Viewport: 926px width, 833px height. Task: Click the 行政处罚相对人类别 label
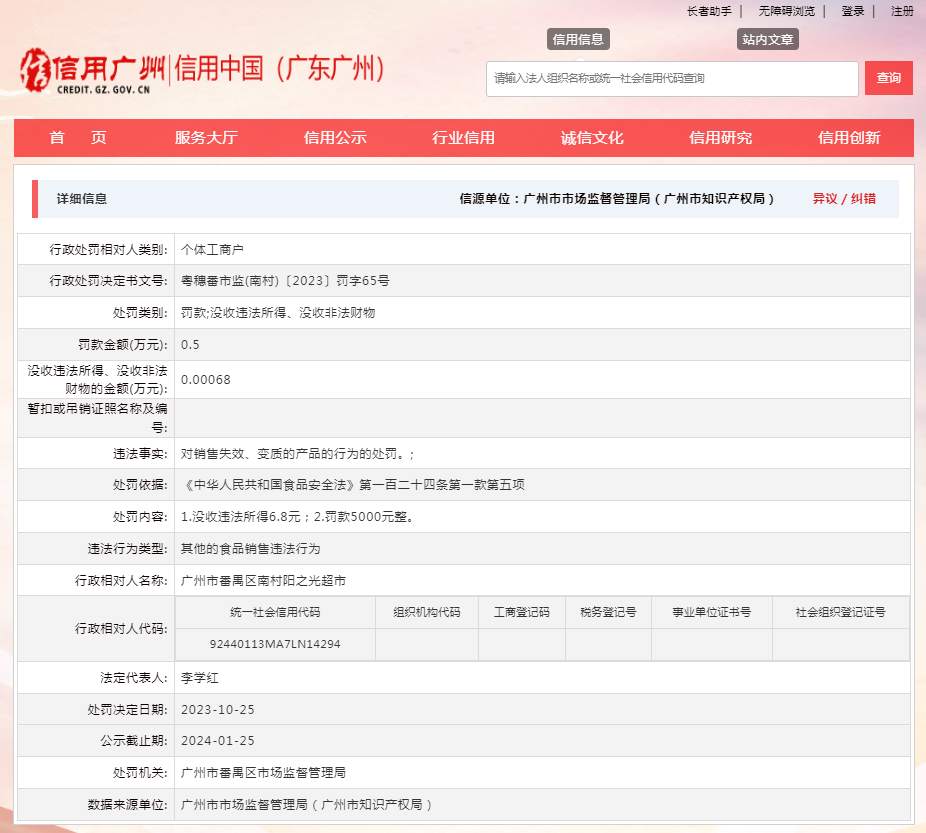tap(108, 250)
